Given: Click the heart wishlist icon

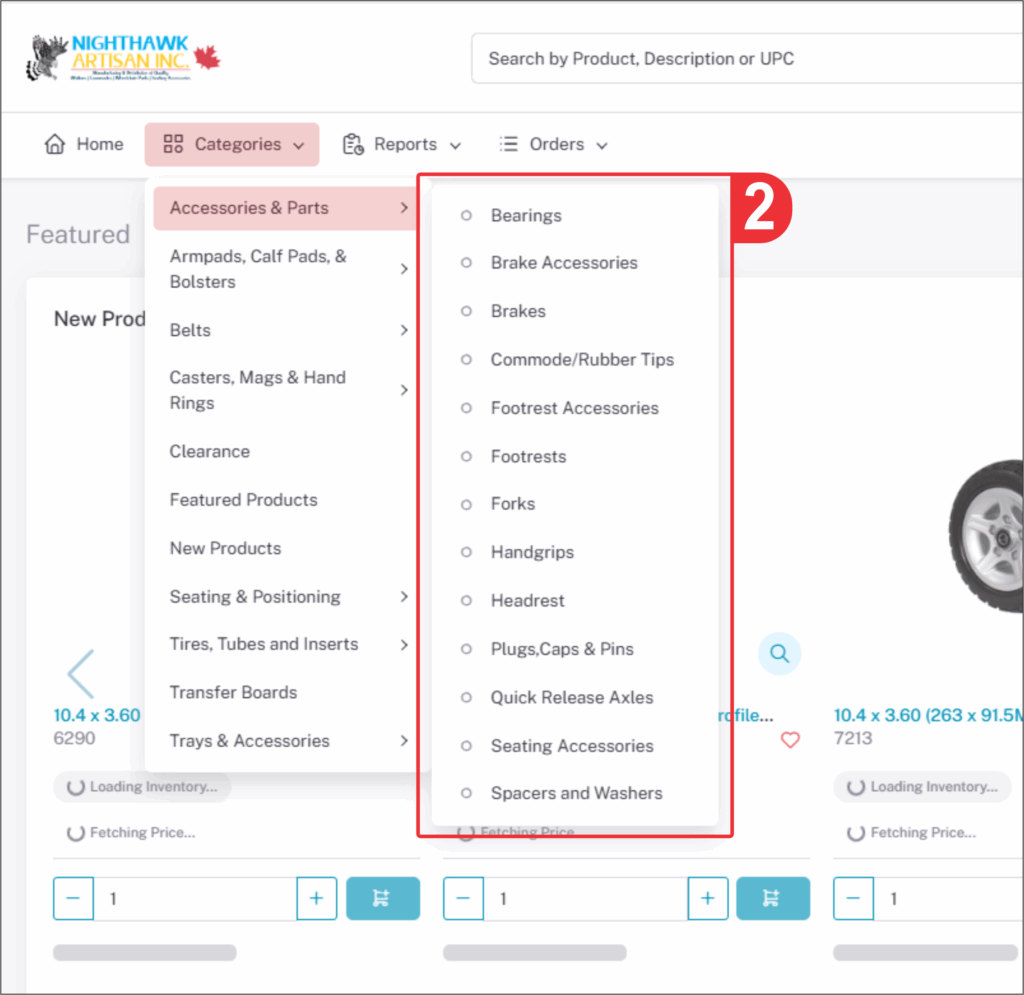Looking at the screenshot, I should tap(790, 740).
